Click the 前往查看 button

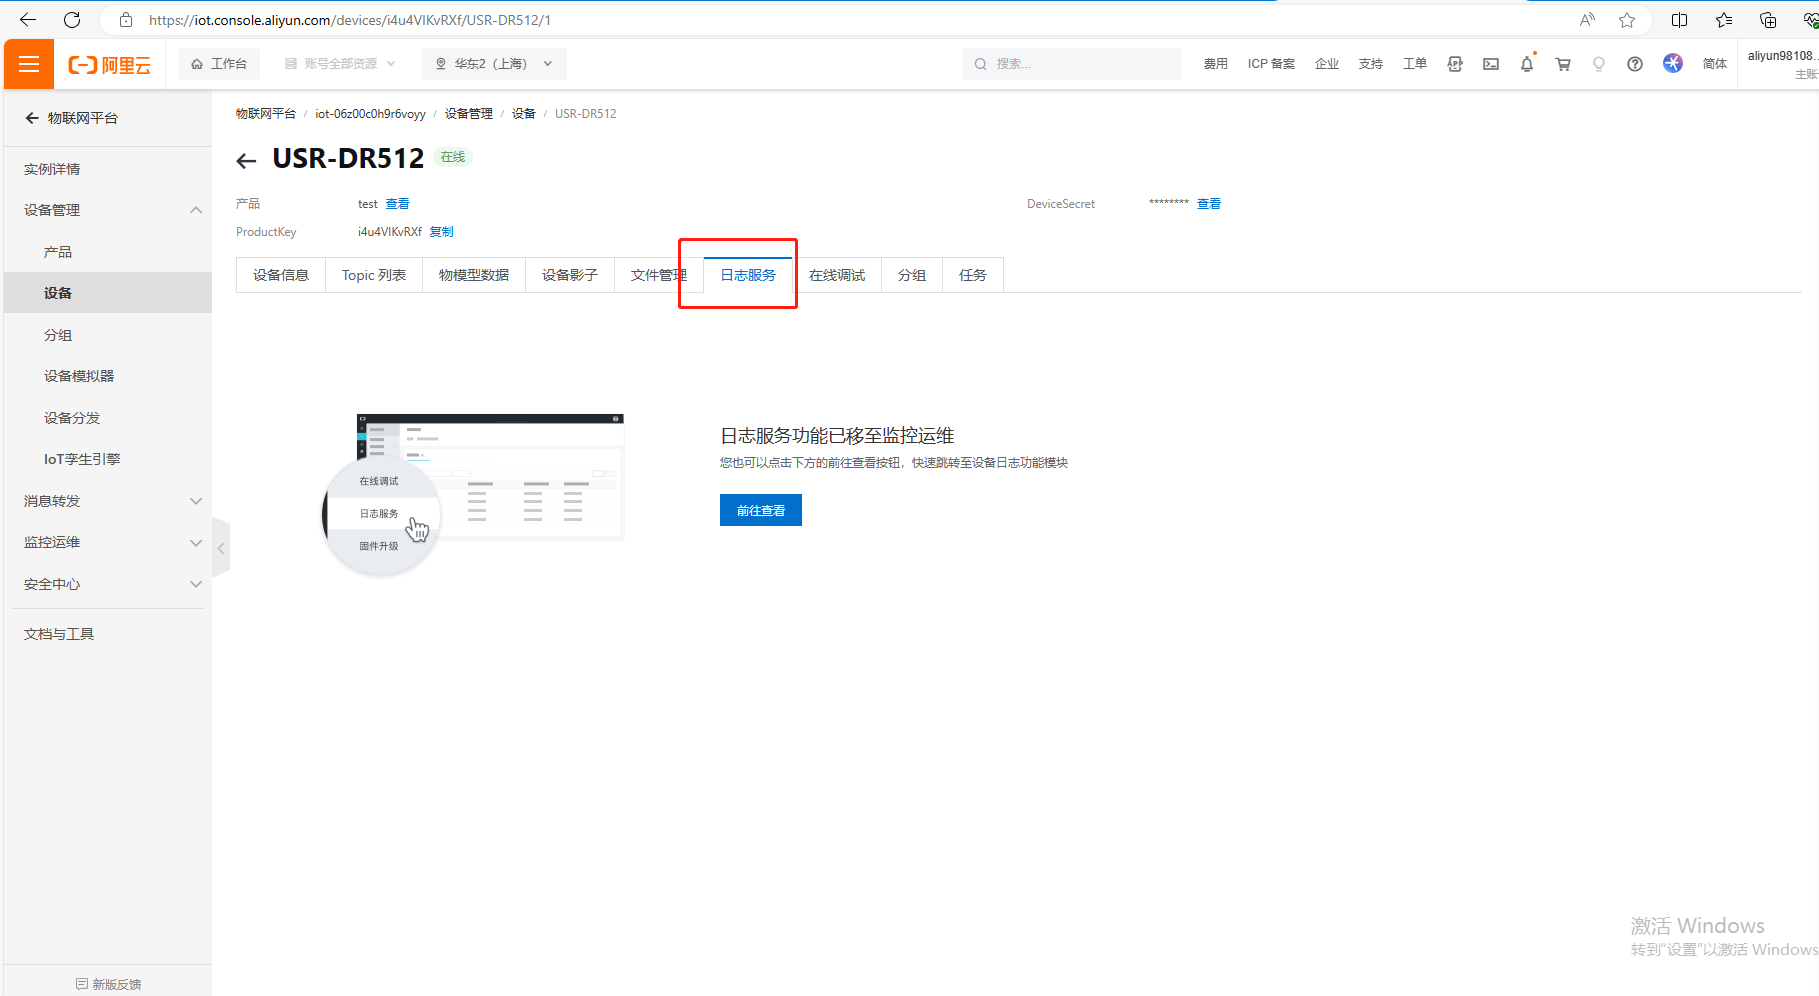point(760,510)
